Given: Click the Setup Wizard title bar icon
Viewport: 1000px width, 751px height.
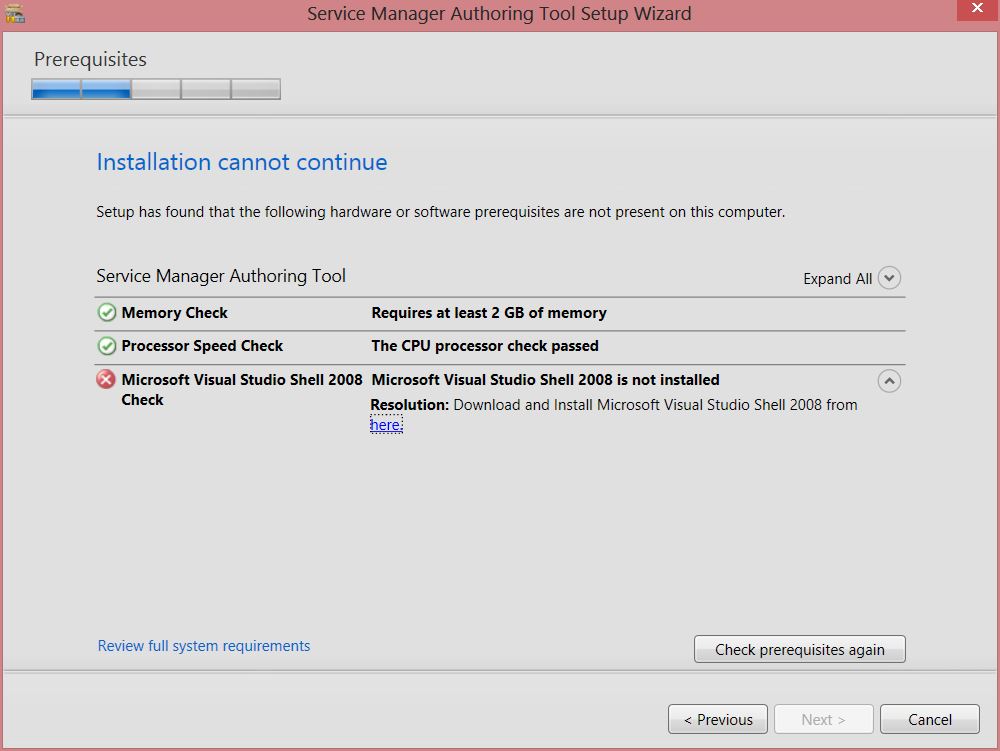Looking at the screenshot, I should point(14,13).
